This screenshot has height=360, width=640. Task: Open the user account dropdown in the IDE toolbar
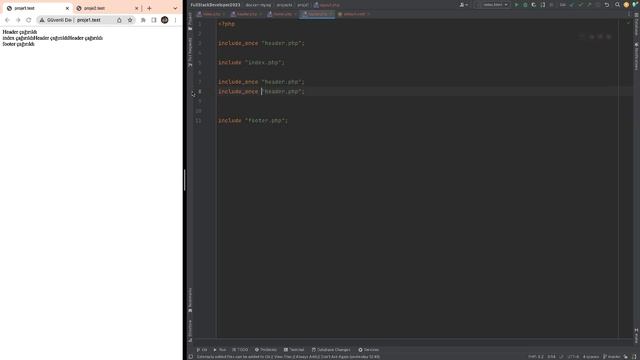(x=464, y=5)
